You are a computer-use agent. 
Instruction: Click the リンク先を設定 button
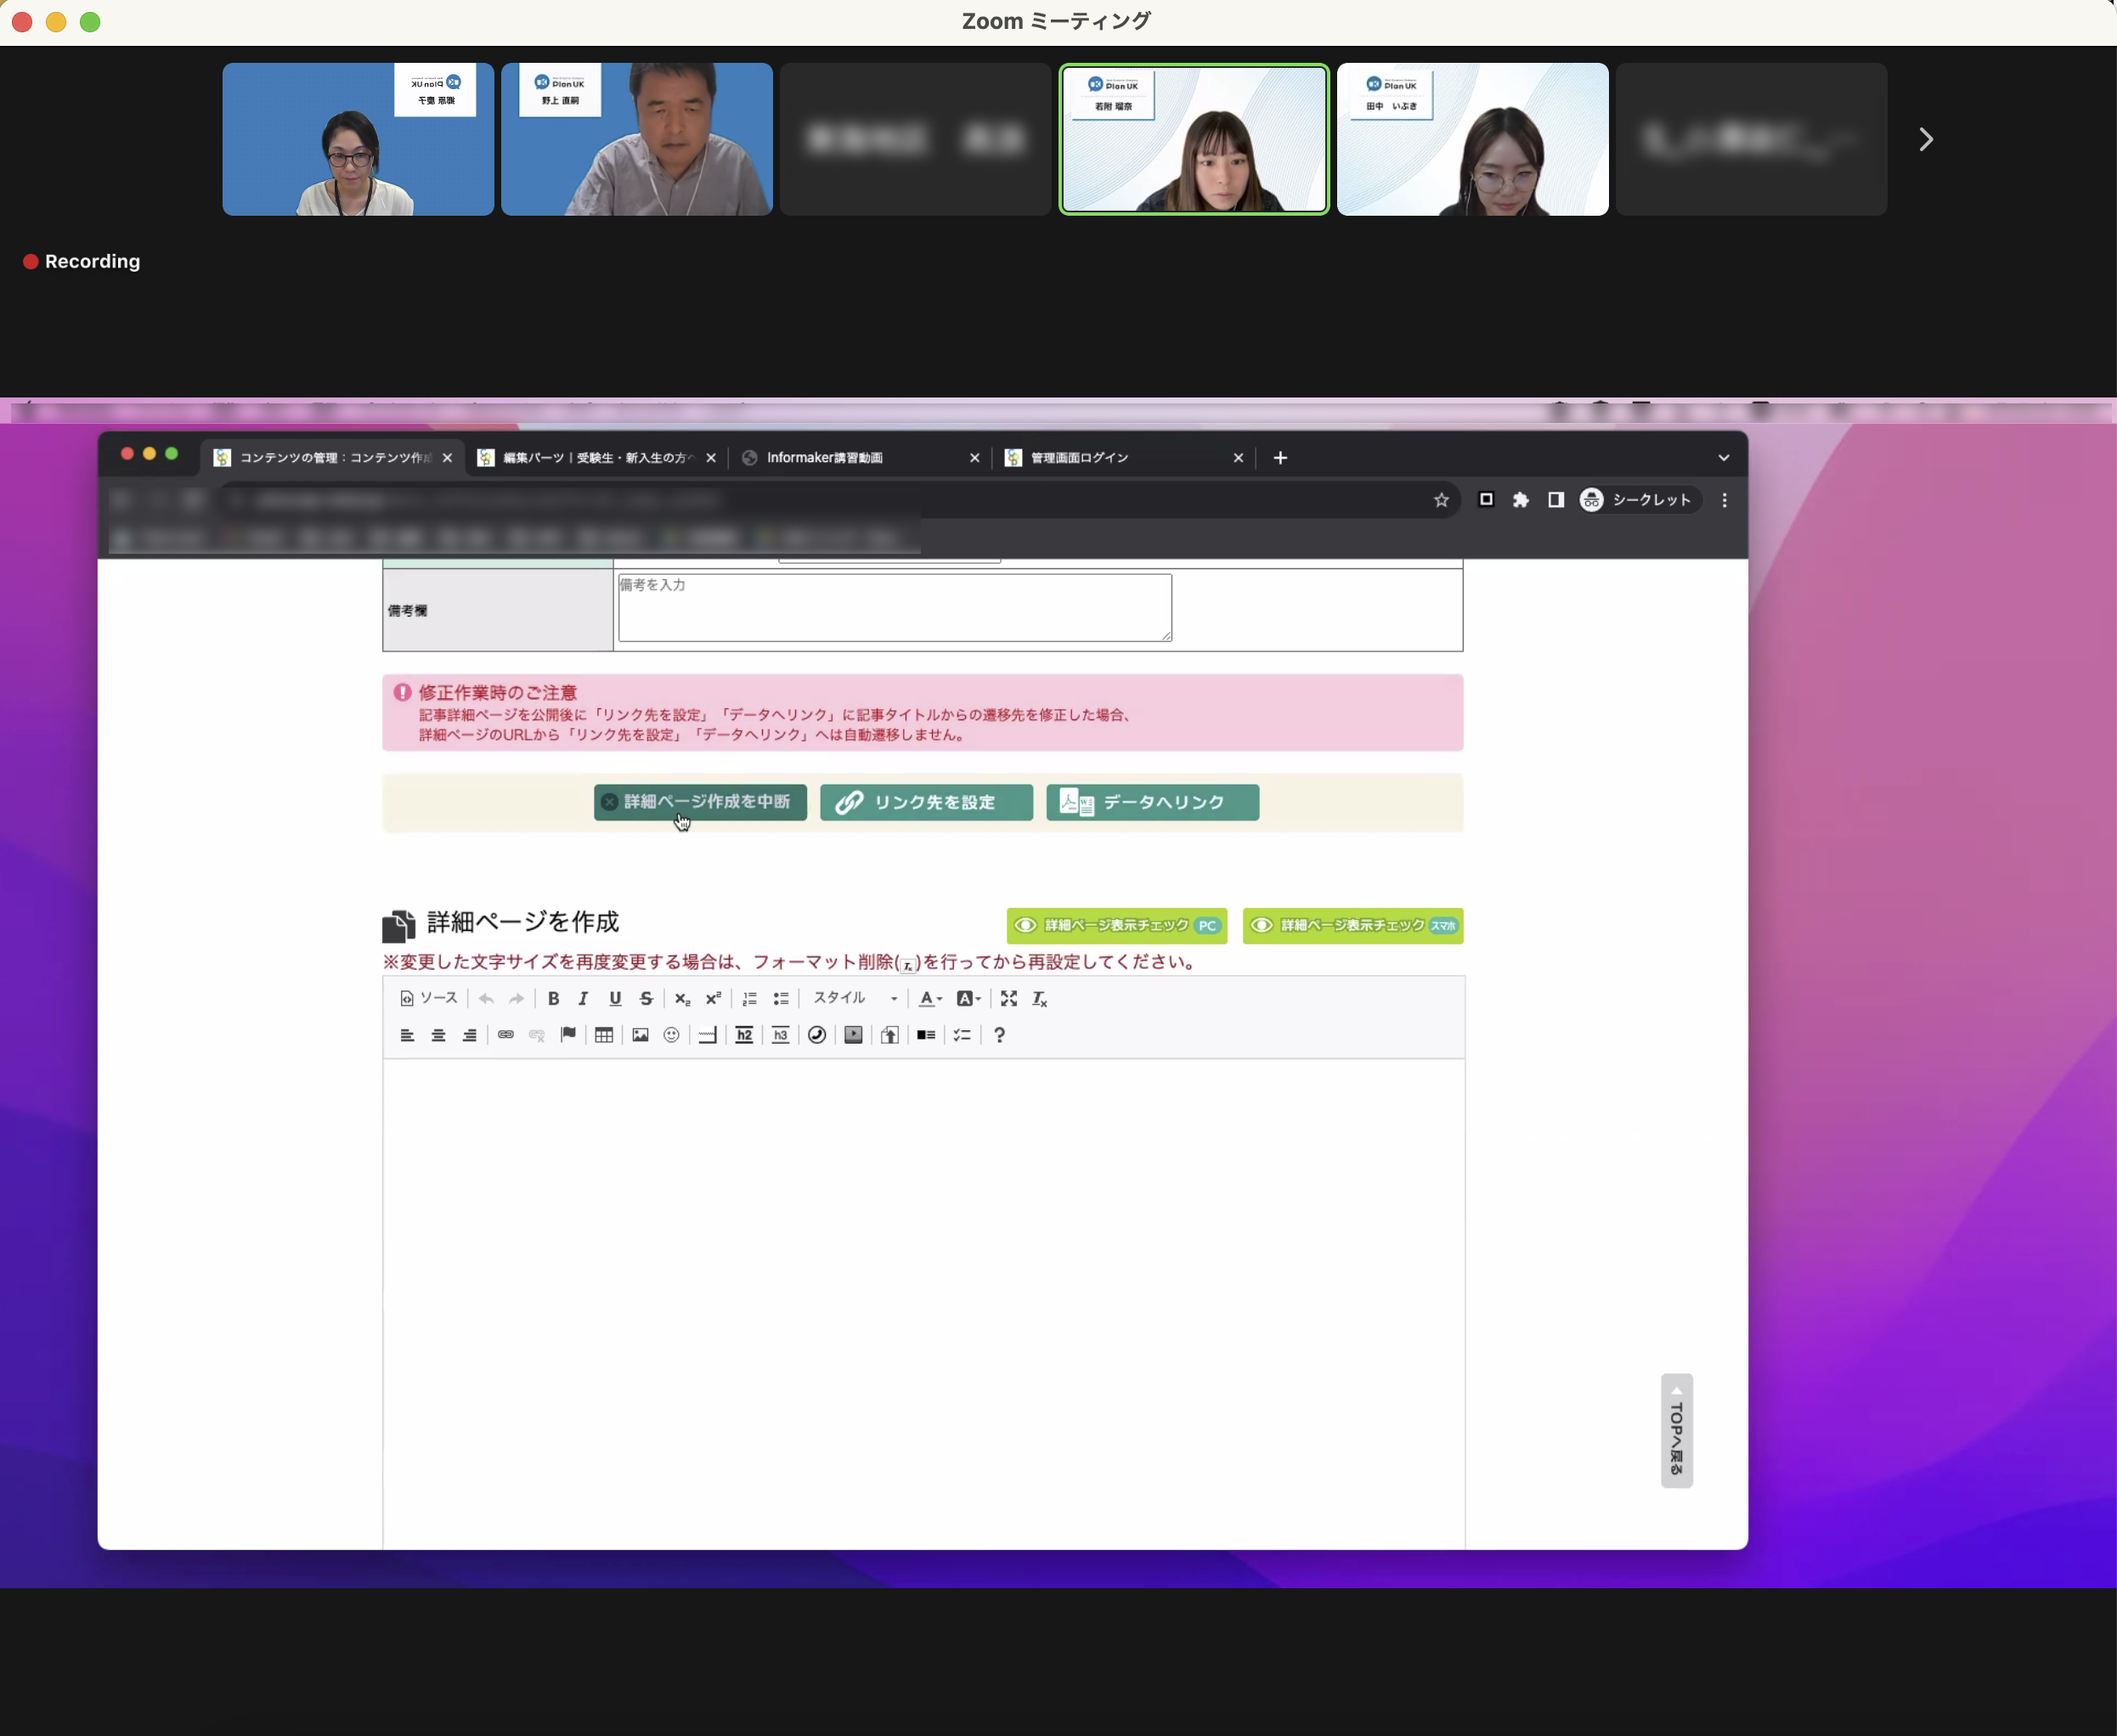click(926, 802)
